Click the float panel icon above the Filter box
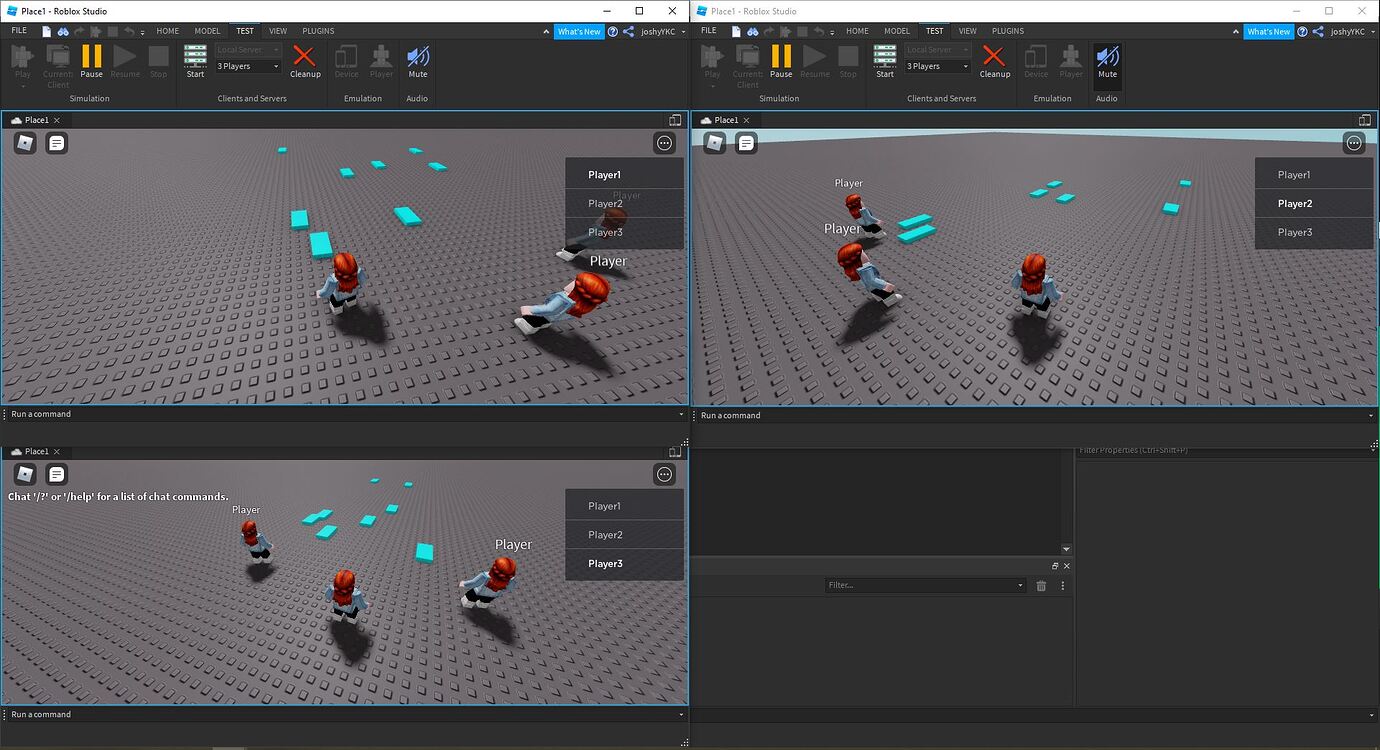This screenshot has width=1380, height=750. 1055,565
